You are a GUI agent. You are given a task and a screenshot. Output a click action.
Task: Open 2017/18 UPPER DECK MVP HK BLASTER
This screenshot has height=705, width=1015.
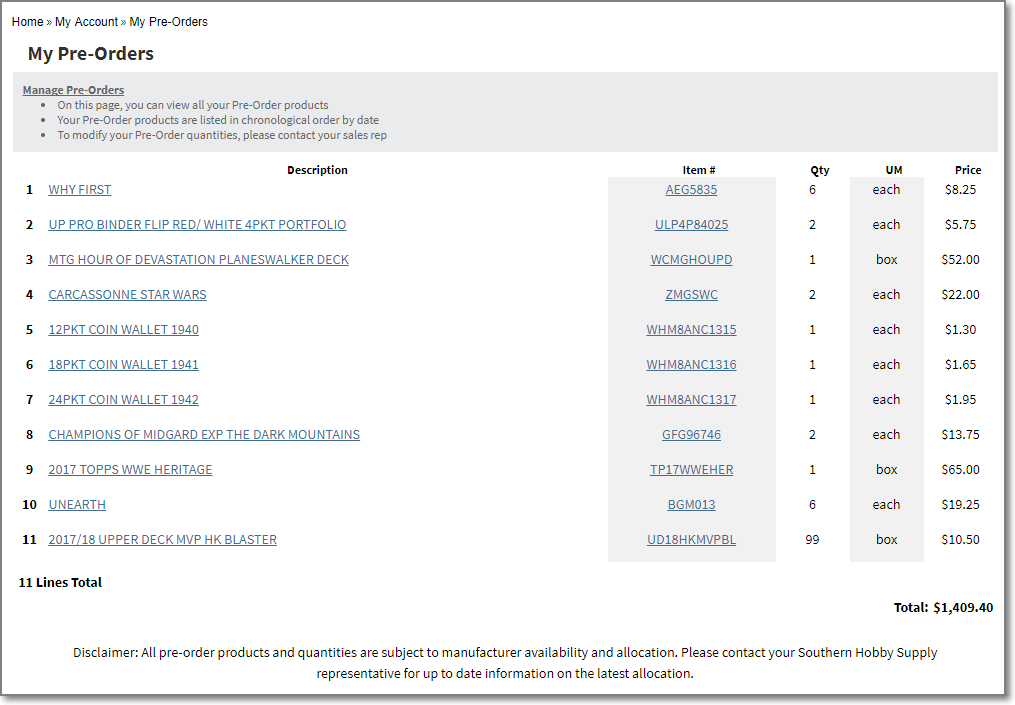click(162, 539)
